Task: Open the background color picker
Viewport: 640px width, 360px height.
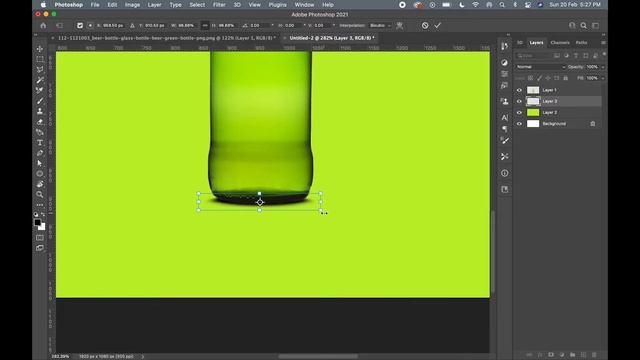Action: tap(43, 227)
